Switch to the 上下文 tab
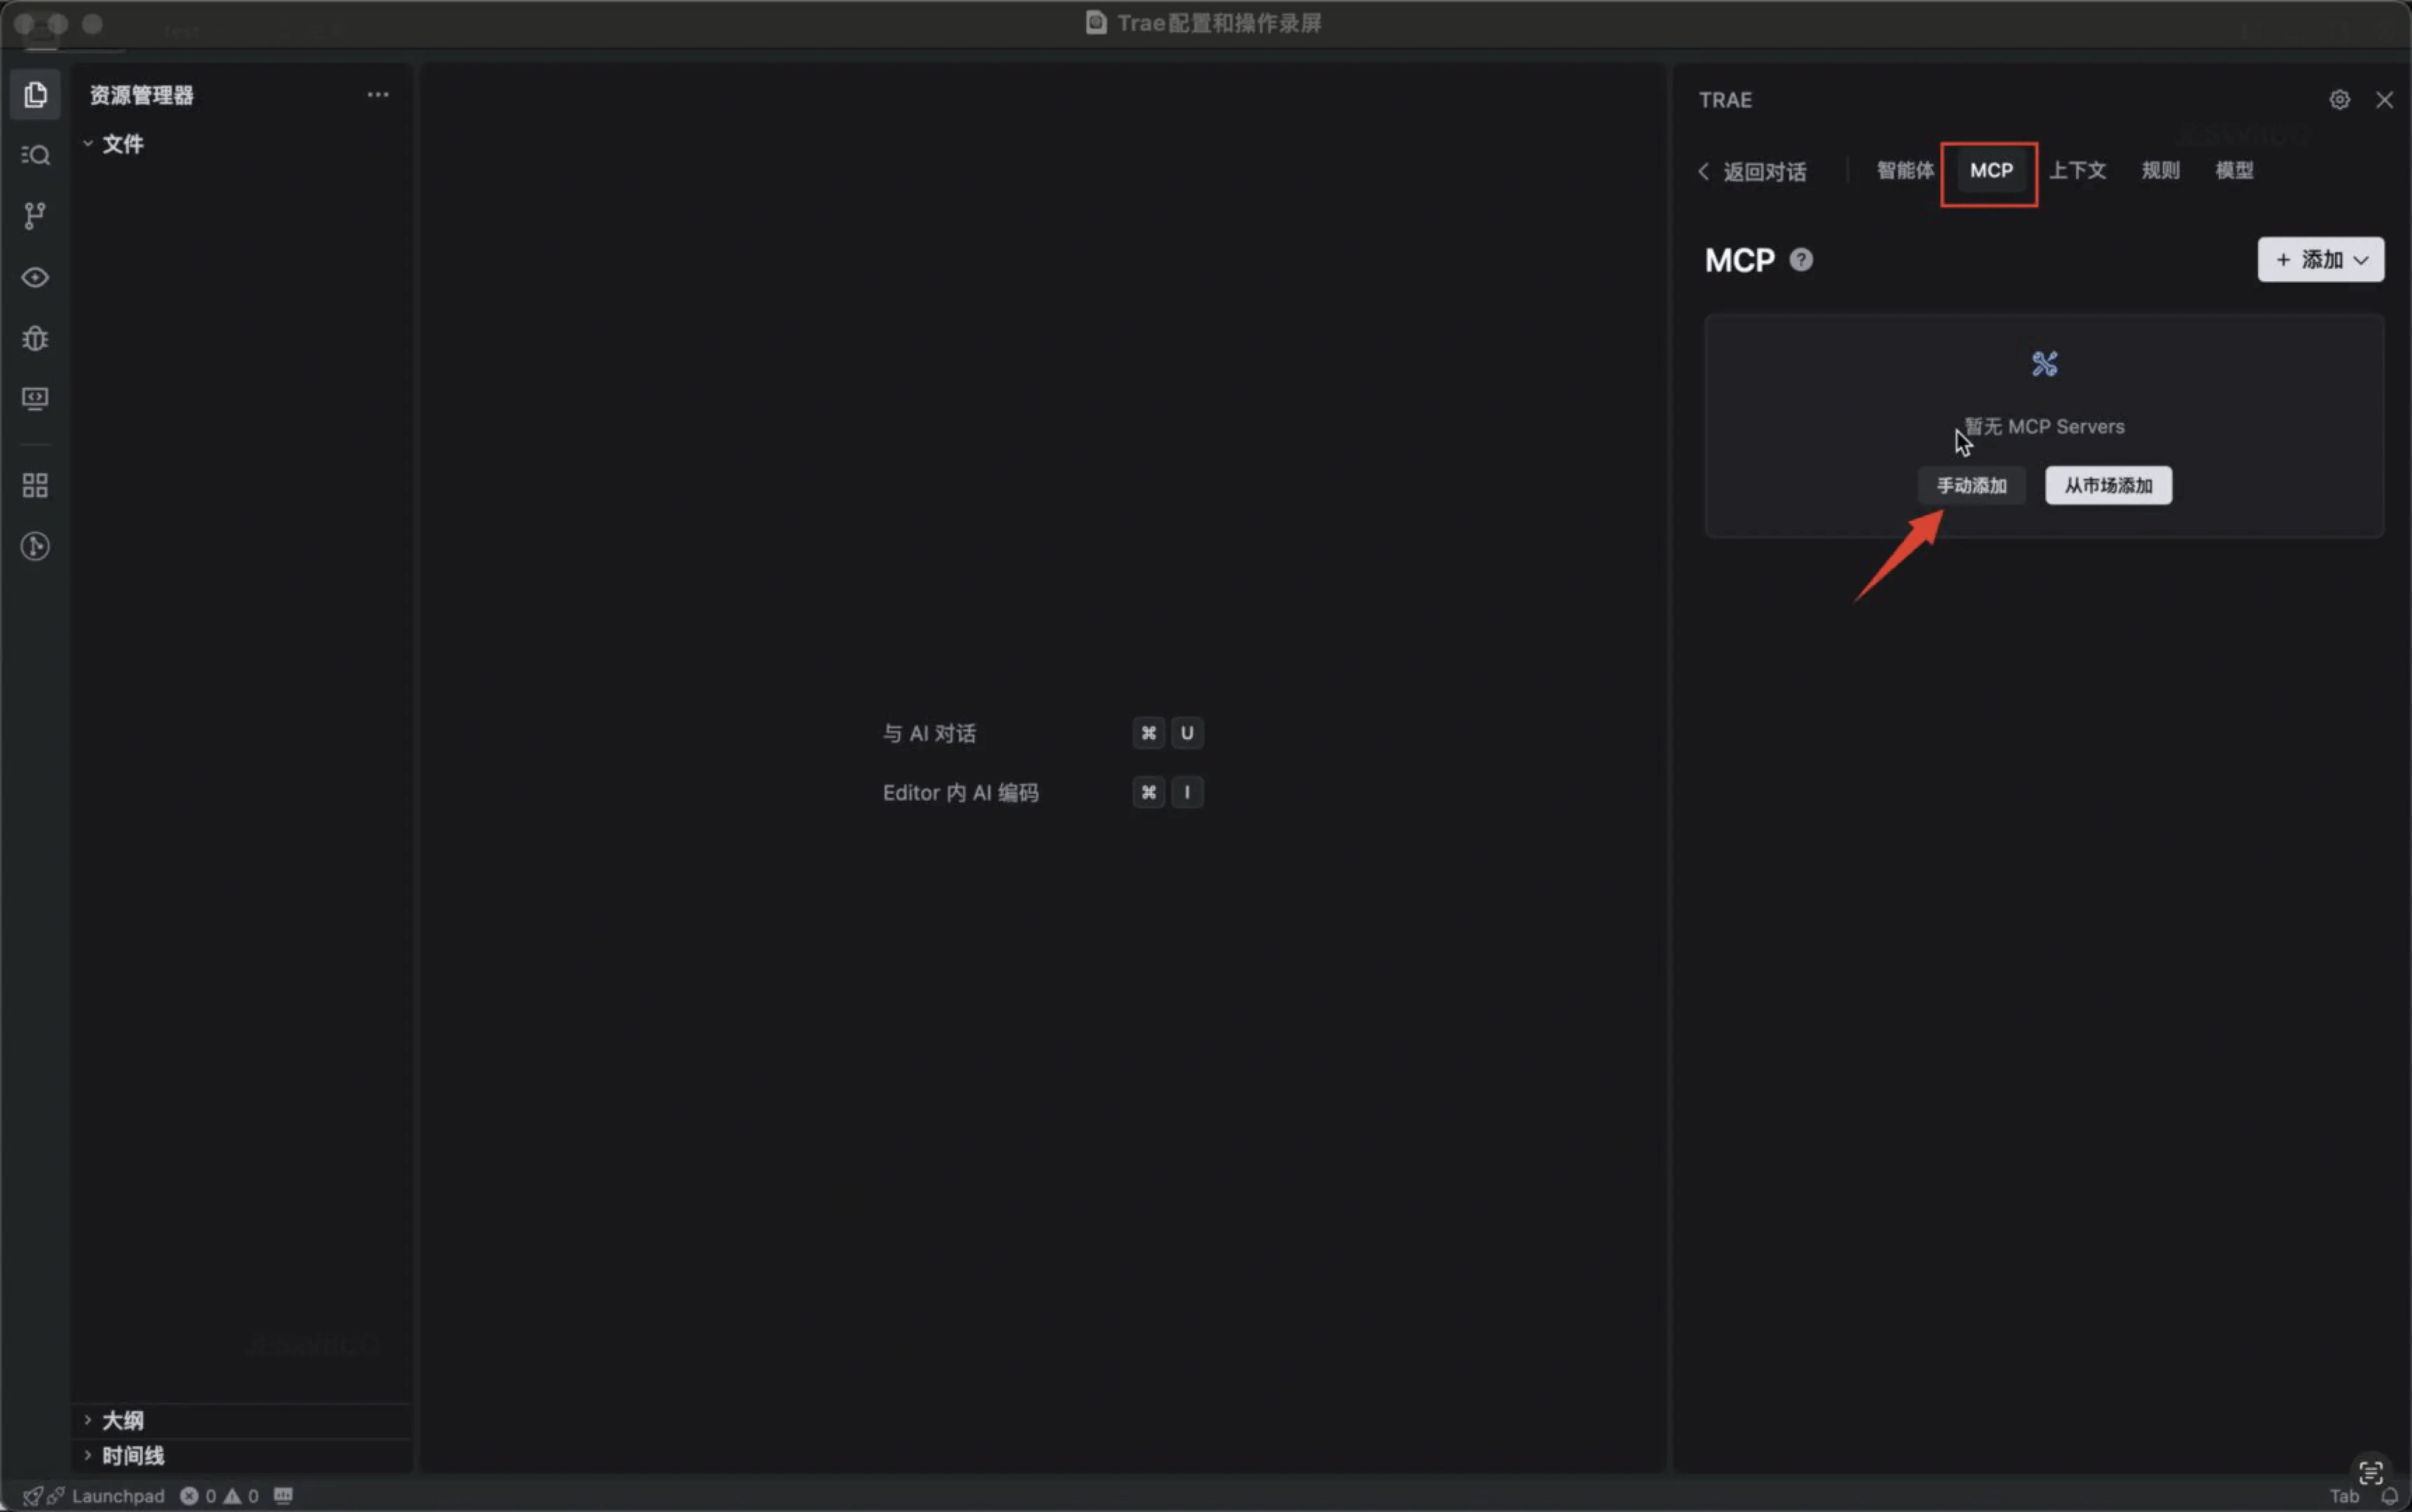Image resolution: width=2412 pixels, height=1512 pixels. pos(2077,170)
